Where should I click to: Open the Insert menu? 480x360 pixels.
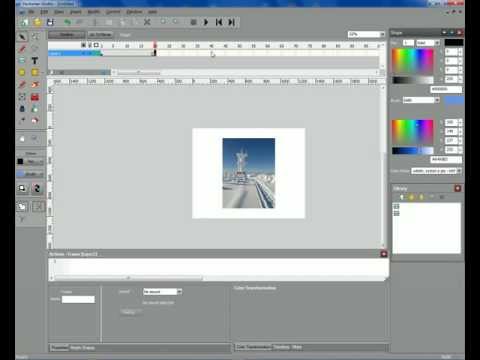(76, 12)
